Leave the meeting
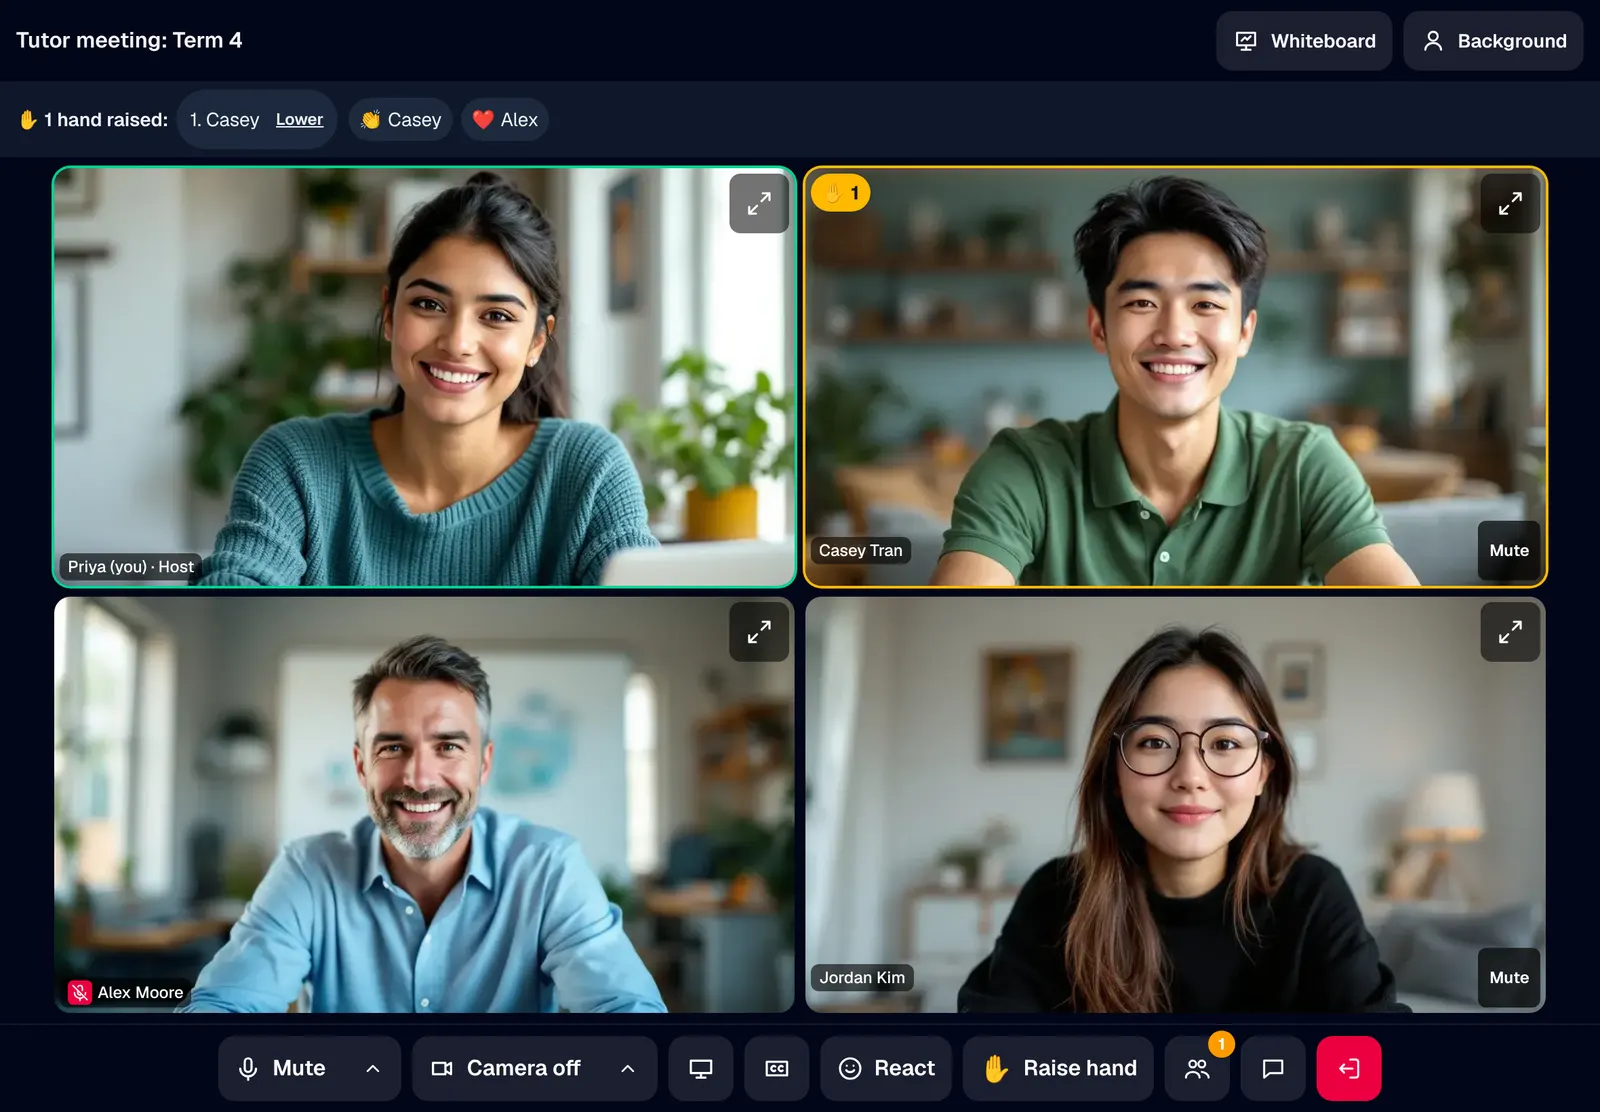 pyautogui.click(x=1349, y=1068)
